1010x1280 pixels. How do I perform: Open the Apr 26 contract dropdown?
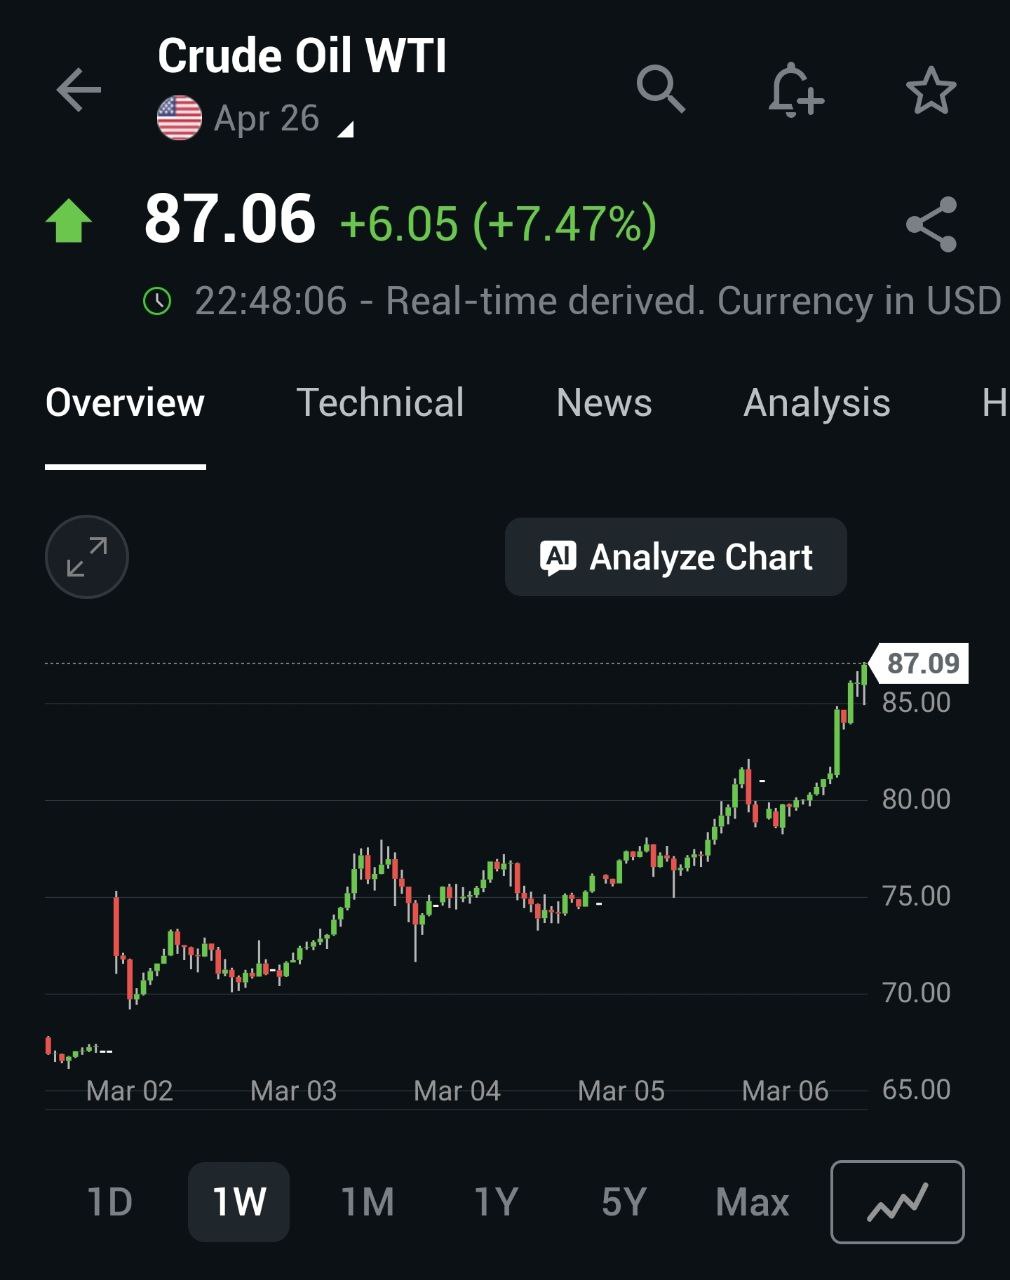(x=345, y=128)
